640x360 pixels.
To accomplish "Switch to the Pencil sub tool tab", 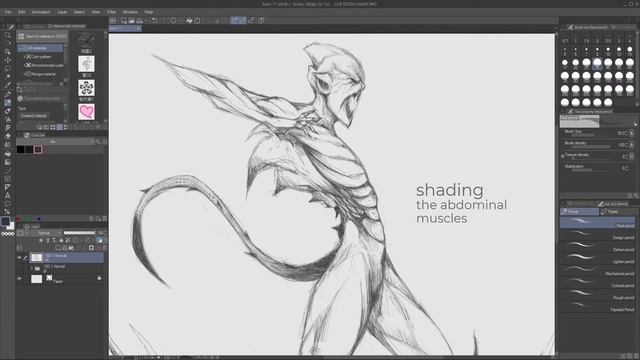I will 579,211.
